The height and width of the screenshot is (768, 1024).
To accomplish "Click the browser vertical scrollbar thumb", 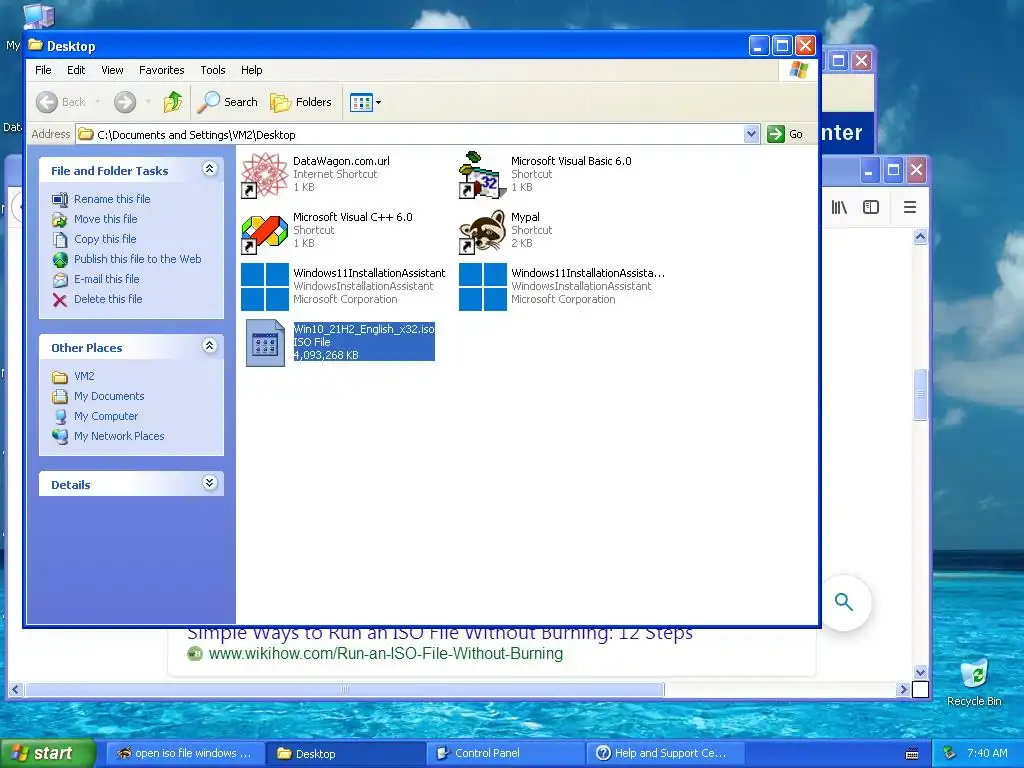I will pyautogui.click(x=920, y=394).
